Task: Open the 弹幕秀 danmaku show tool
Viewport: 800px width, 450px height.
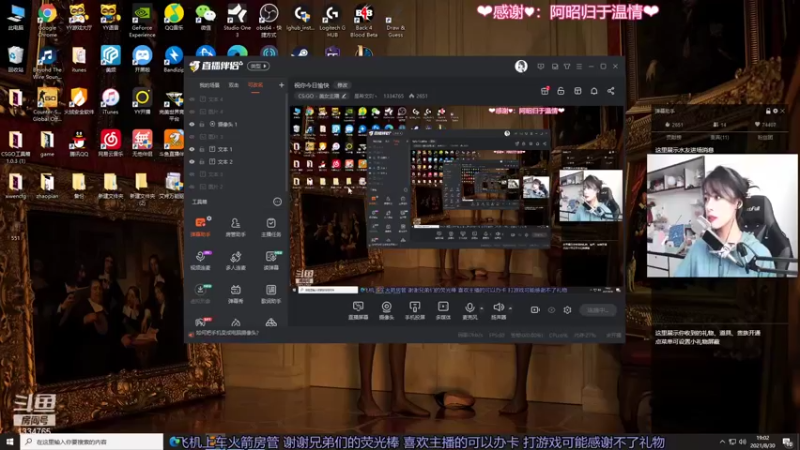Action: pos(235,294)
